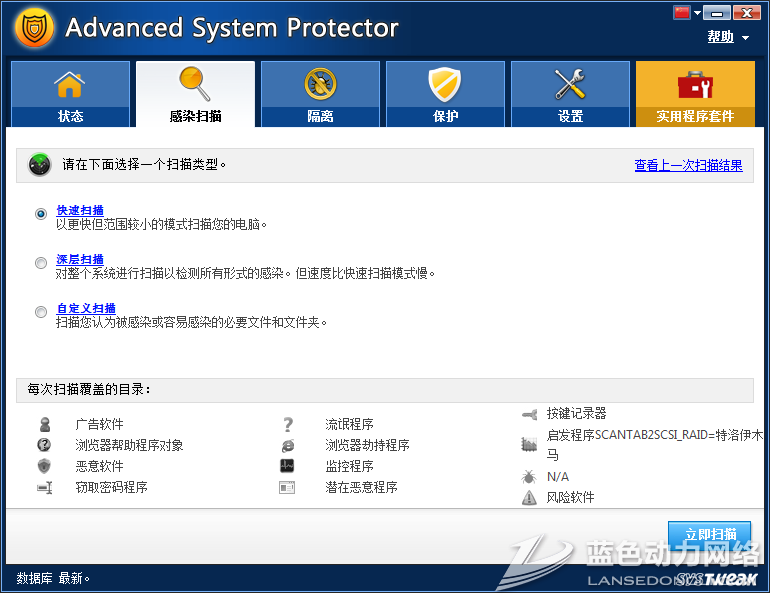Viewport: 770px width, 593px height.
Task: Click the risk software (风险软件) warning icon
Action: (529, 498)
